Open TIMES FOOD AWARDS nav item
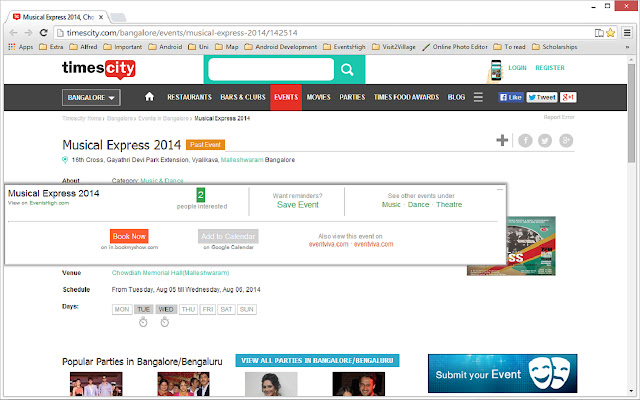The width and height of the screenshot is (640, 400). click(406, 97)
